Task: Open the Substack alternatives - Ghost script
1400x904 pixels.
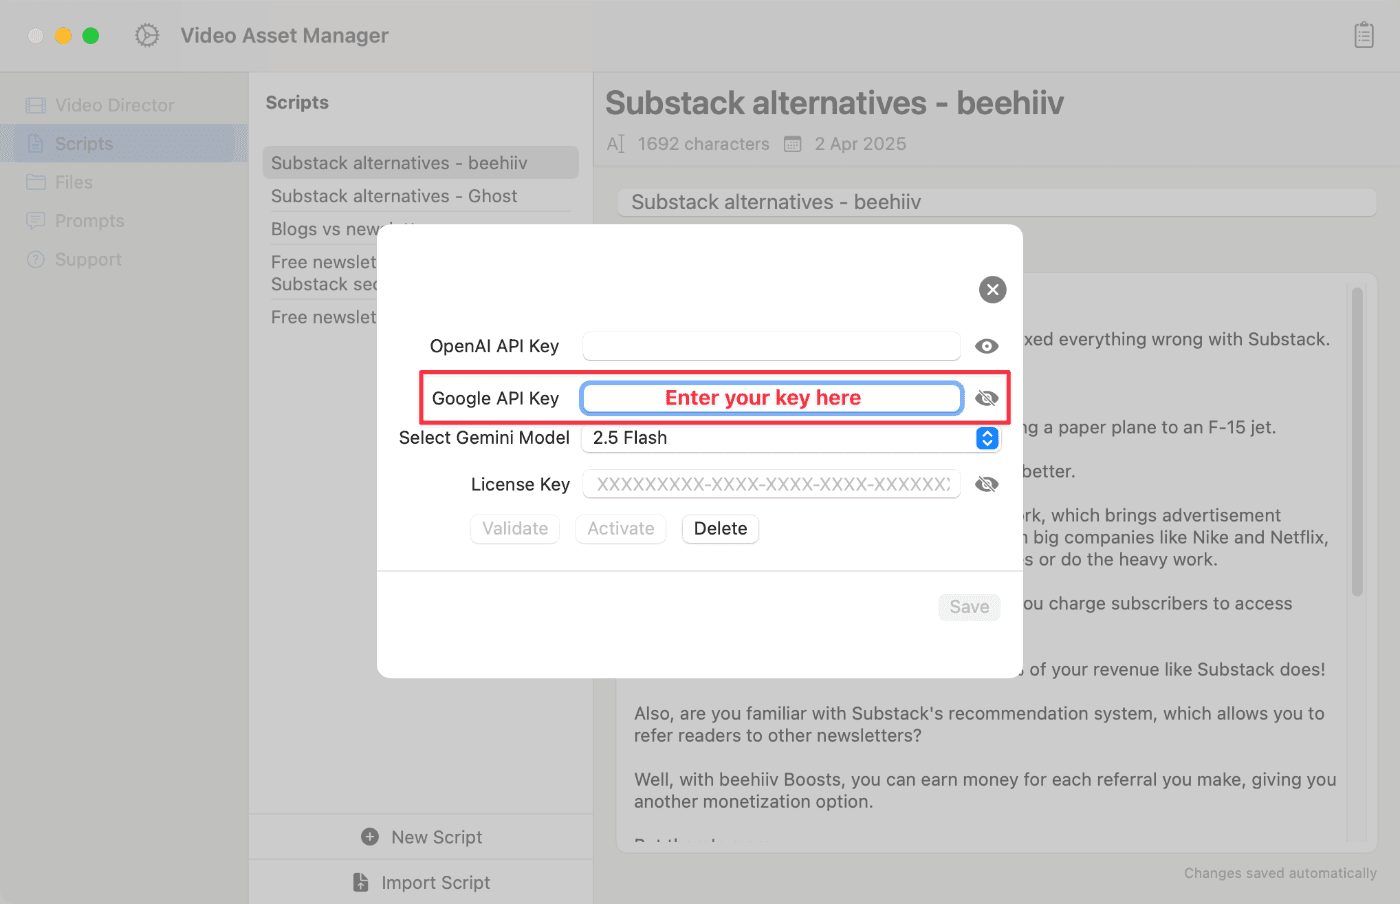Action: 394,196
